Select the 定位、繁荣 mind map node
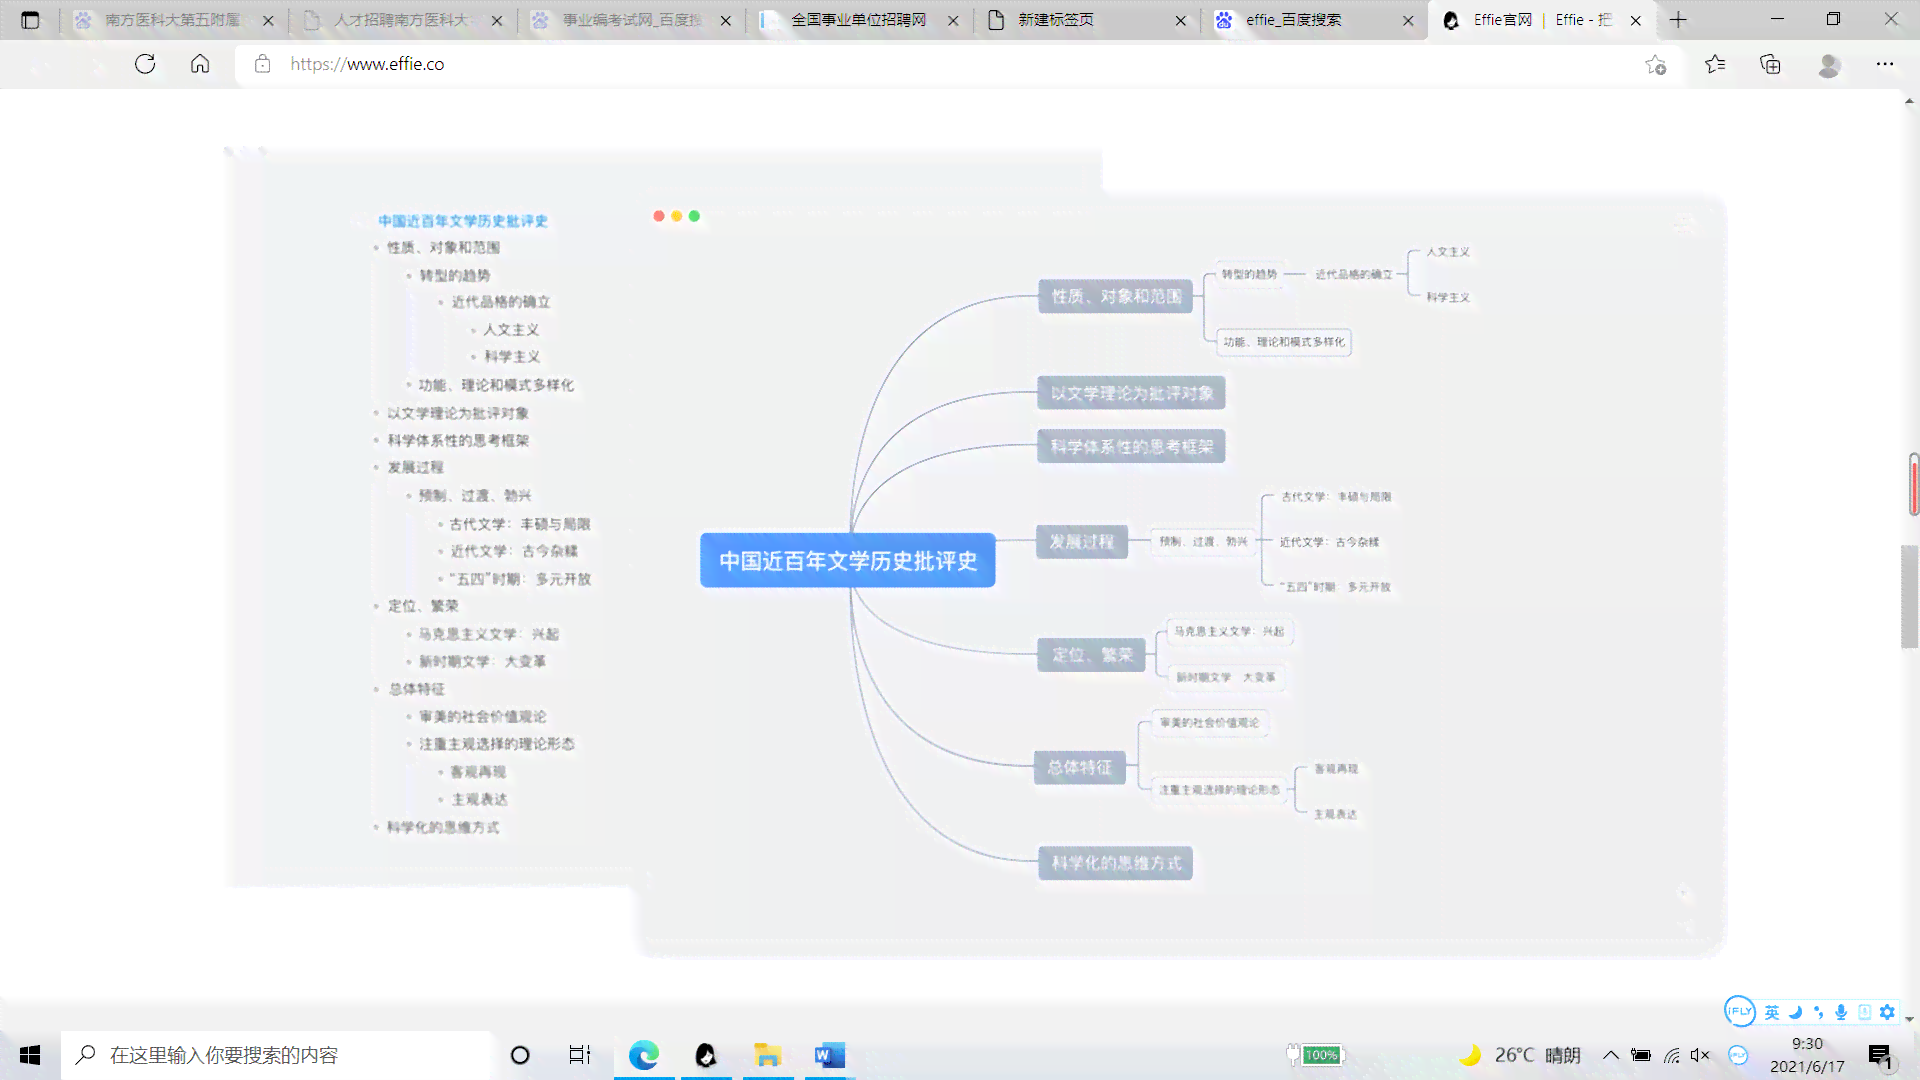Screen dimensions: 1920x1080 (x=1092, y=655)
